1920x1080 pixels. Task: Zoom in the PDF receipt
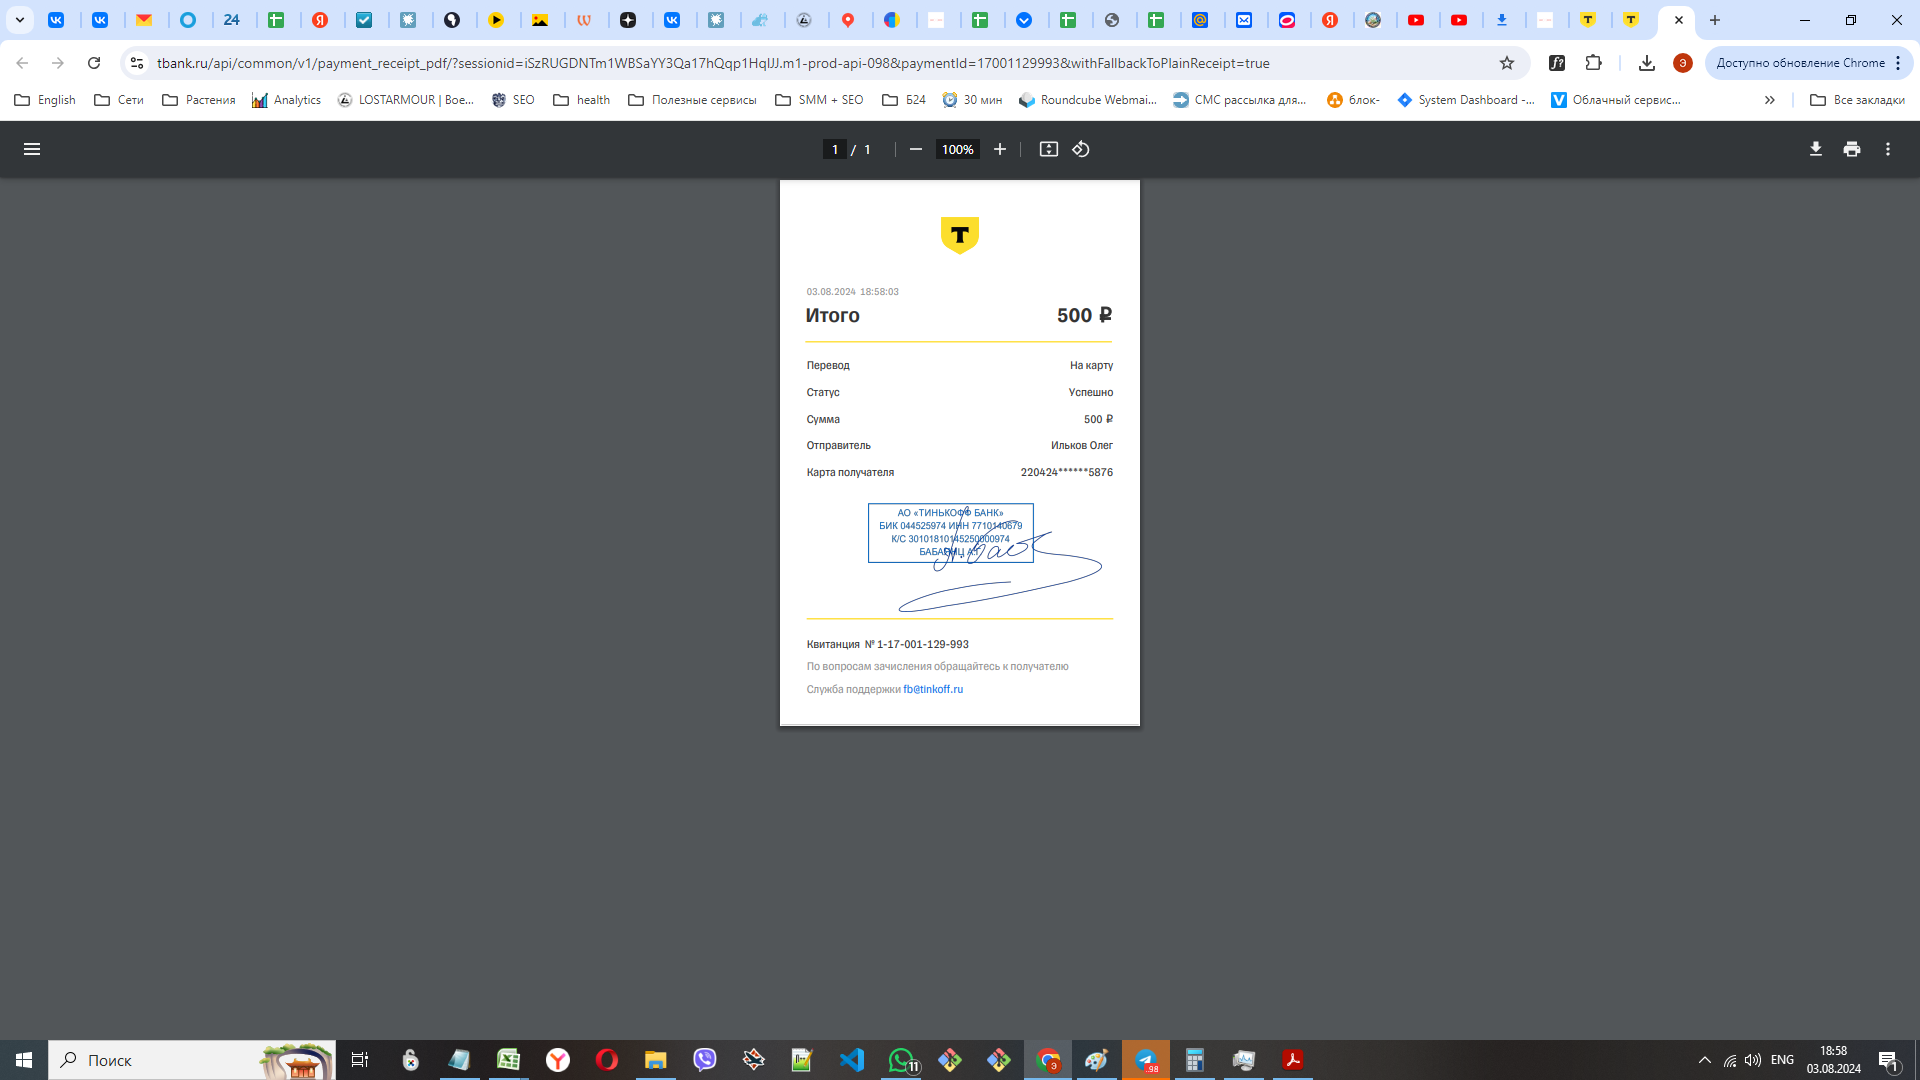pos(999,149)
